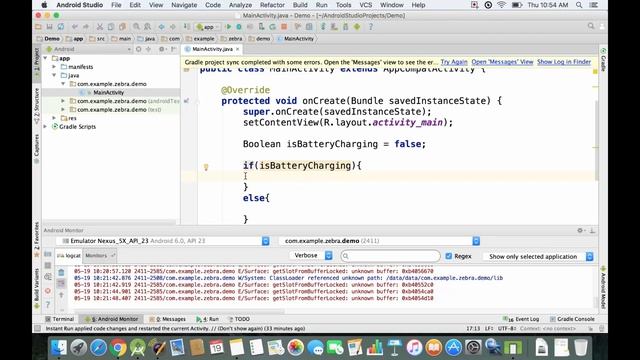Click the Back navigation arrow icon

pos(162,27)
